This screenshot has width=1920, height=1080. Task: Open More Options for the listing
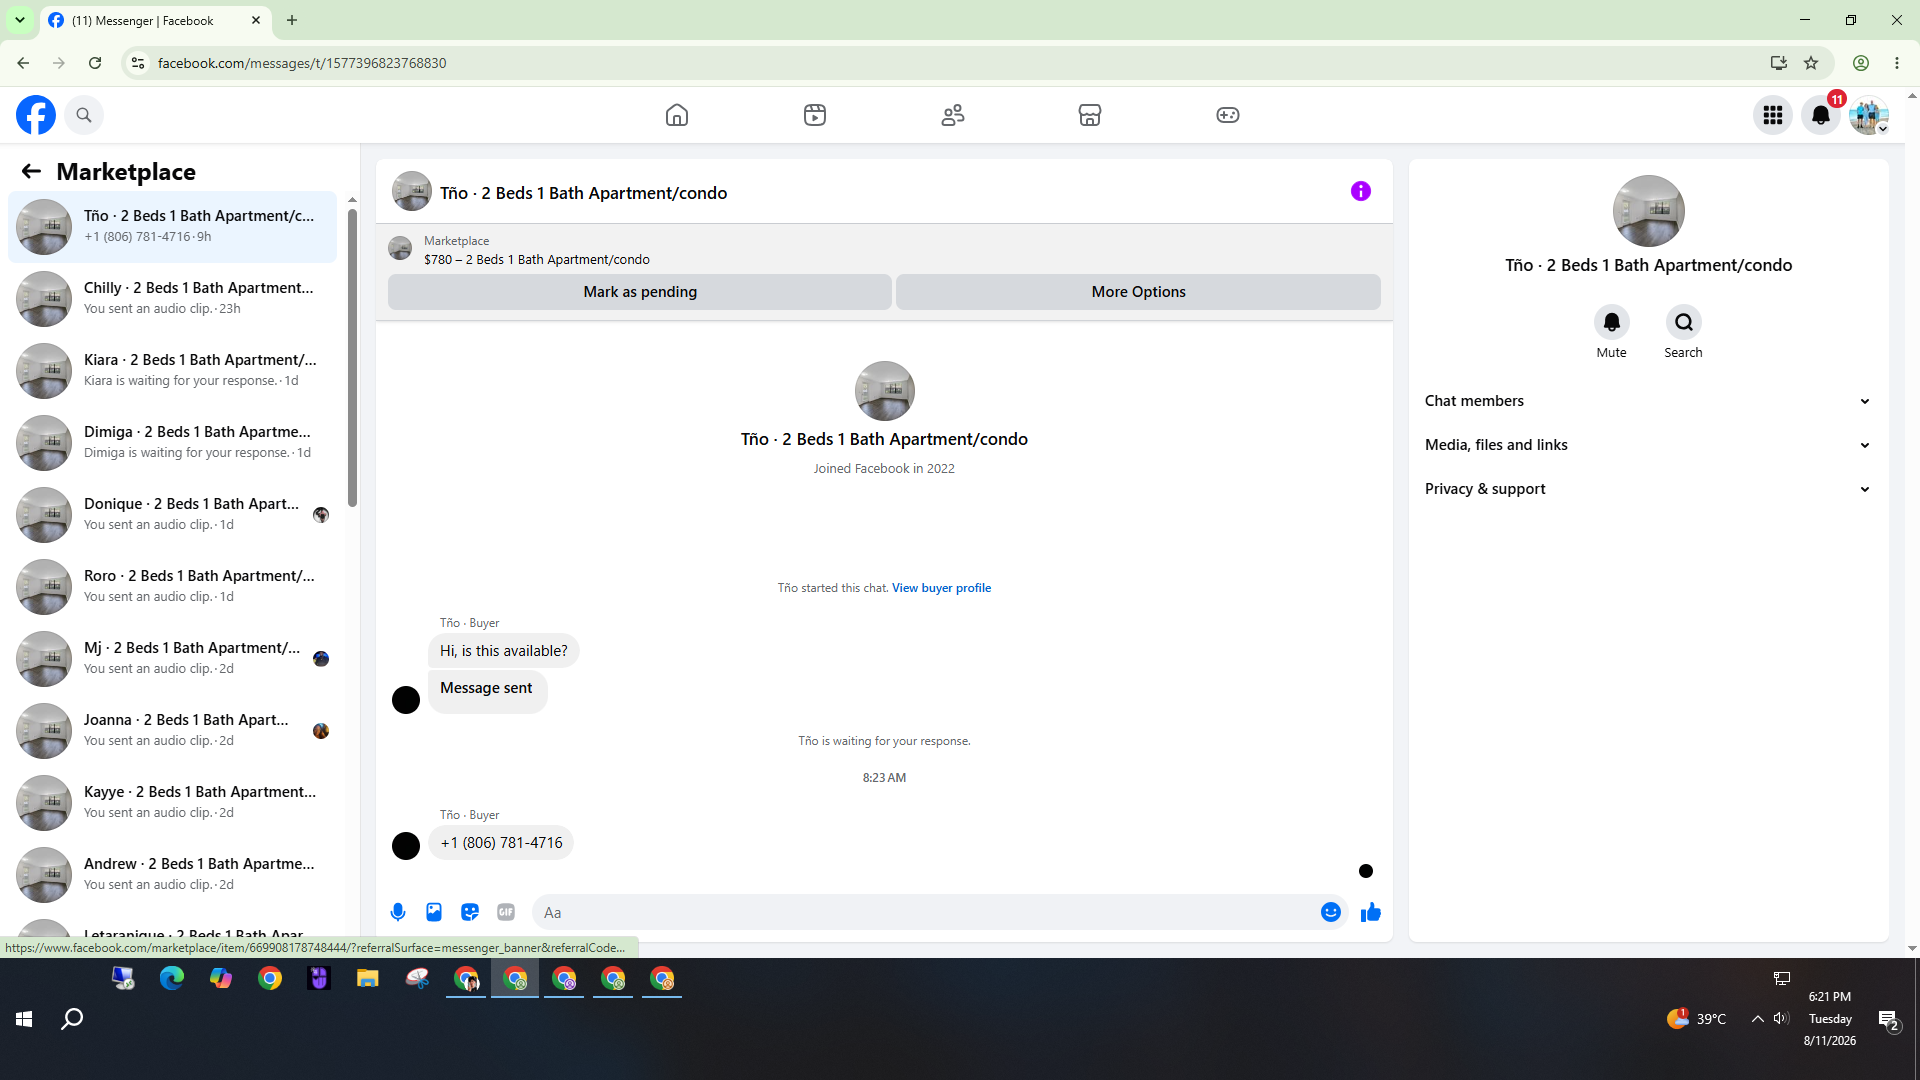(1138, 292)
